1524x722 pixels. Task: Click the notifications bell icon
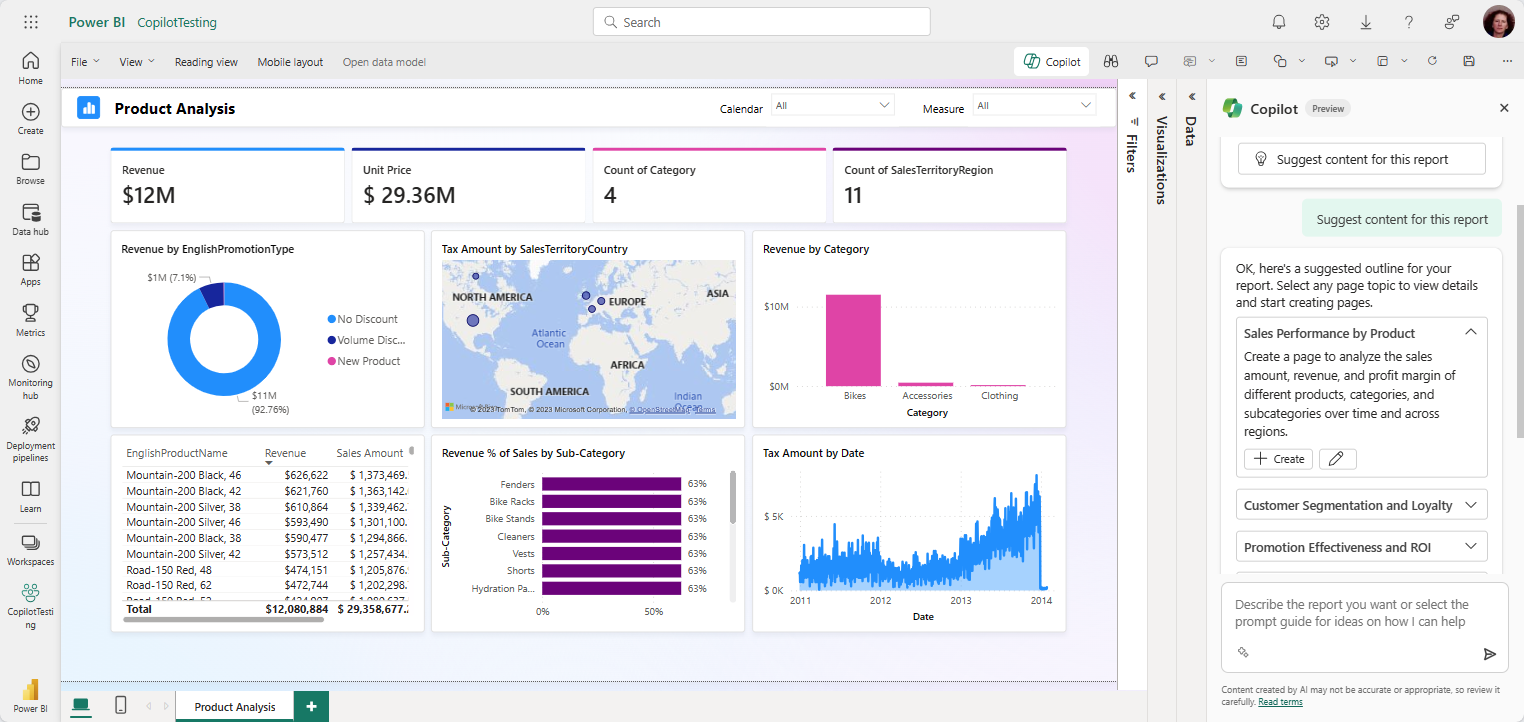point(1279,22)
